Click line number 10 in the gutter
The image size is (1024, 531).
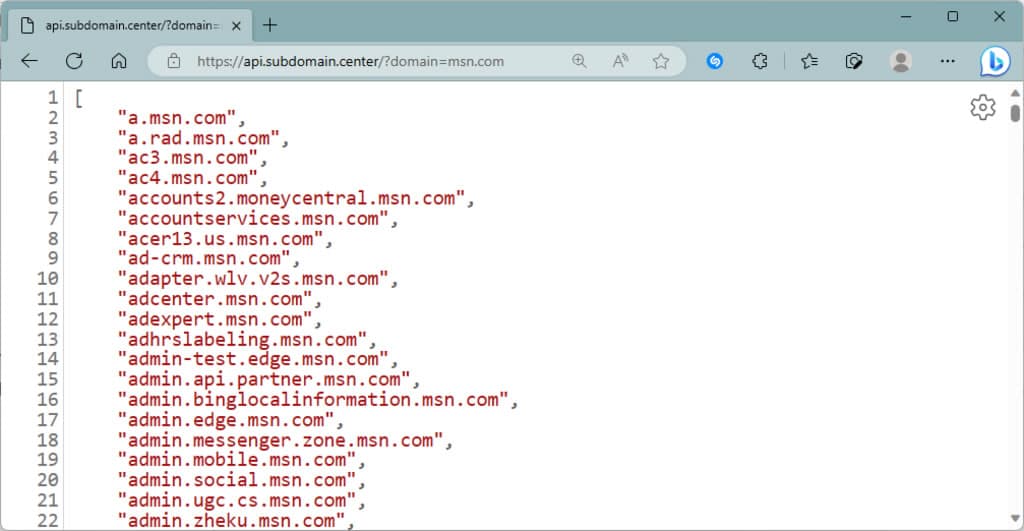(48, 279)
